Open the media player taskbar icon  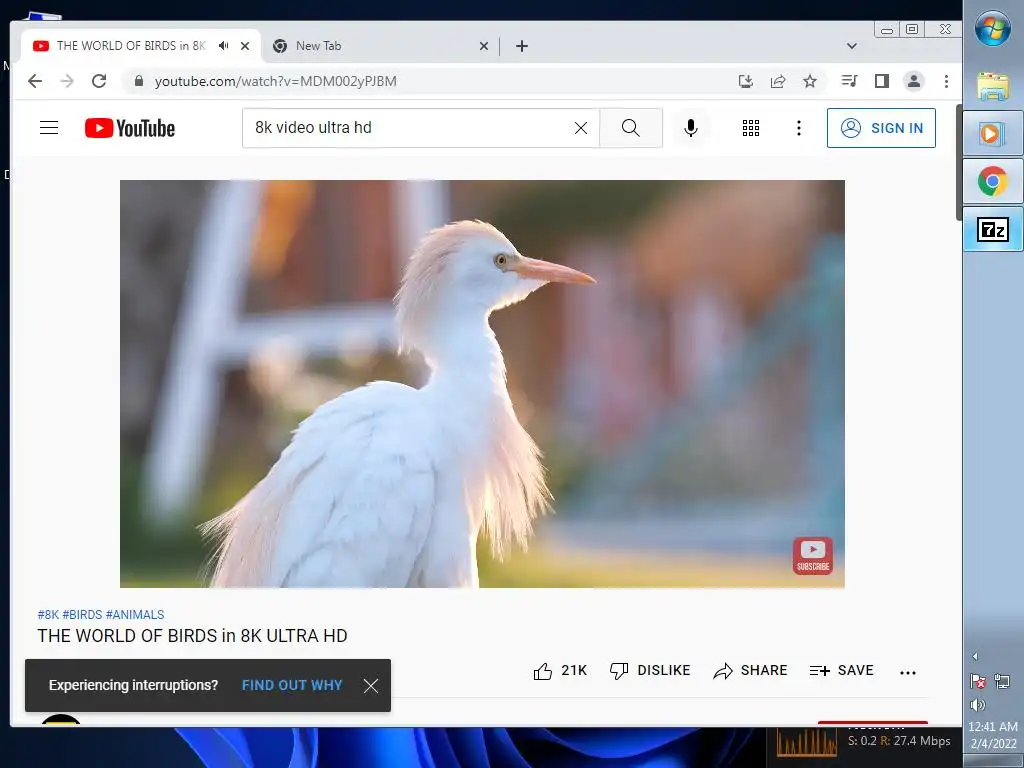pyautogui.click(x=993, y=134)
